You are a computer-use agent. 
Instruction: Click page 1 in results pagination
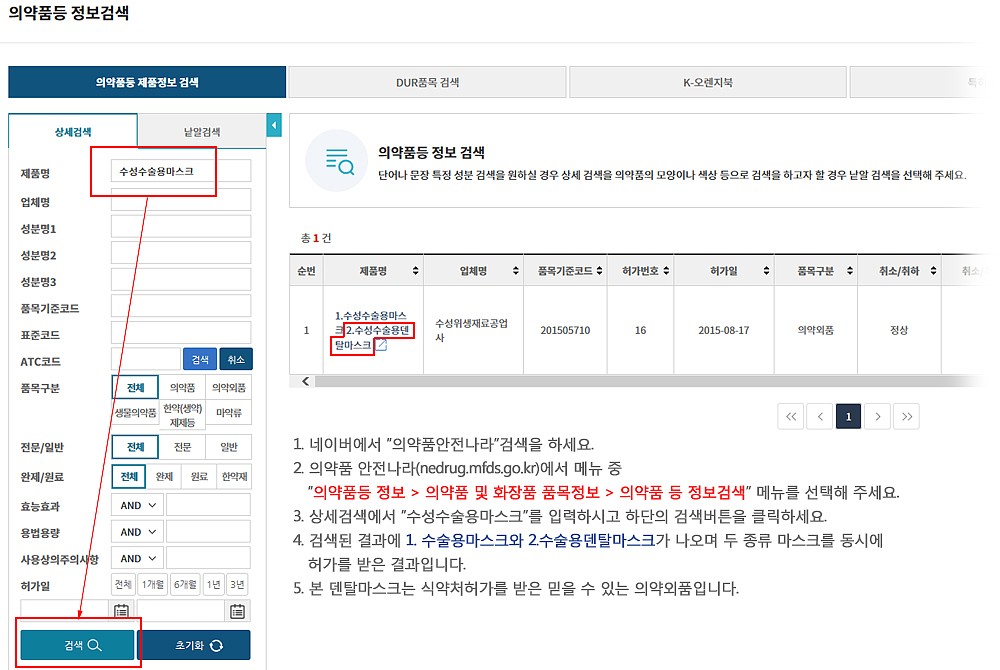[x=849, y=414]
